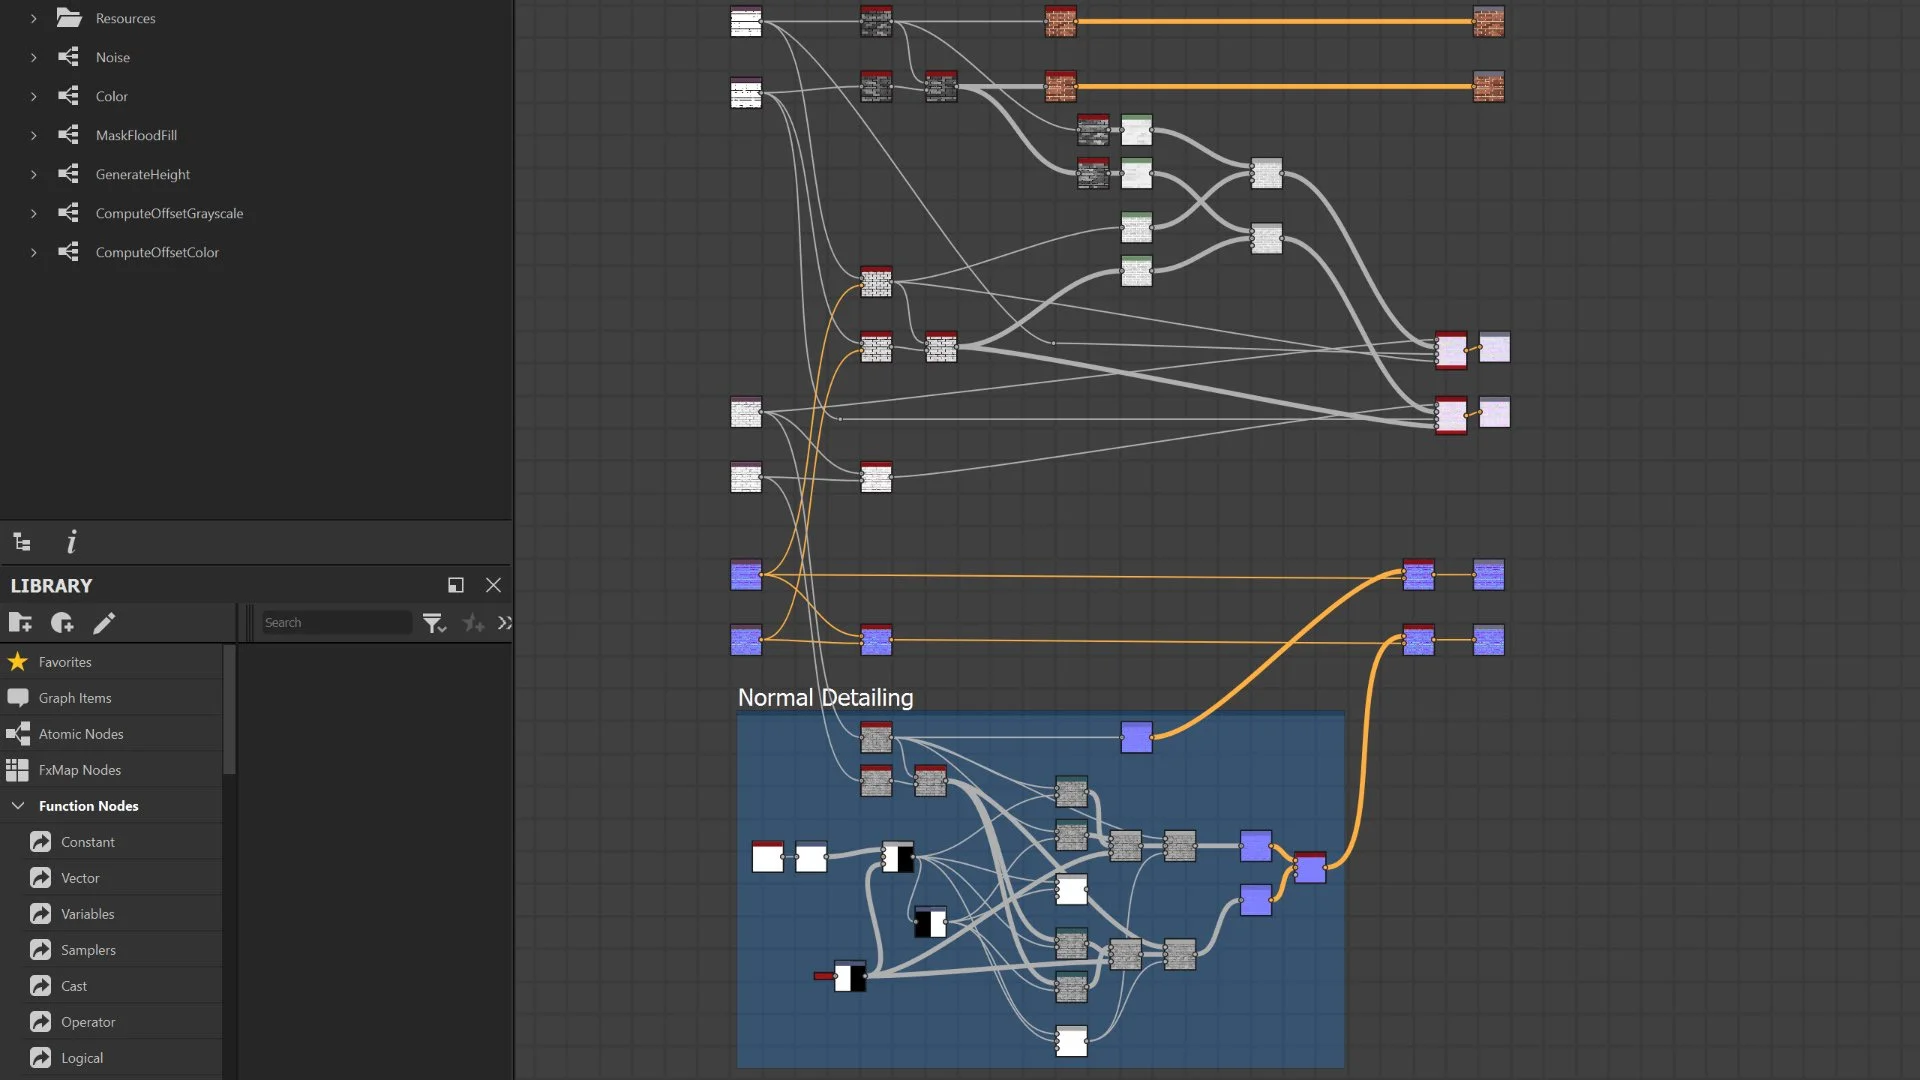Click the pencil edit icon in Library
Image resolution: width=1920 pixels, height=1080 pixels.
[x=104, y=623]
